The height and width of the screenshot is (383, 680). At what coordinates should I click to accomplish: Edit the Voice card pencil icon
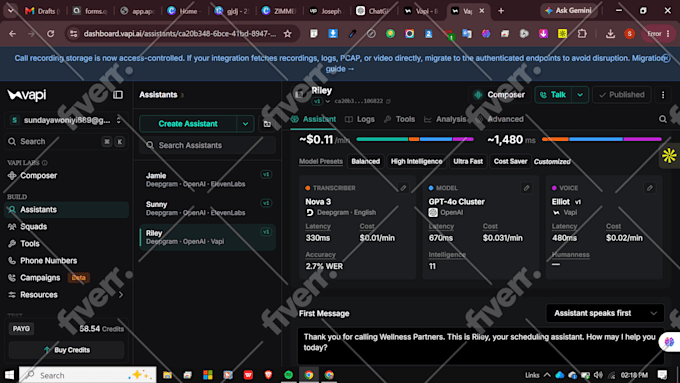coord(650,188)
